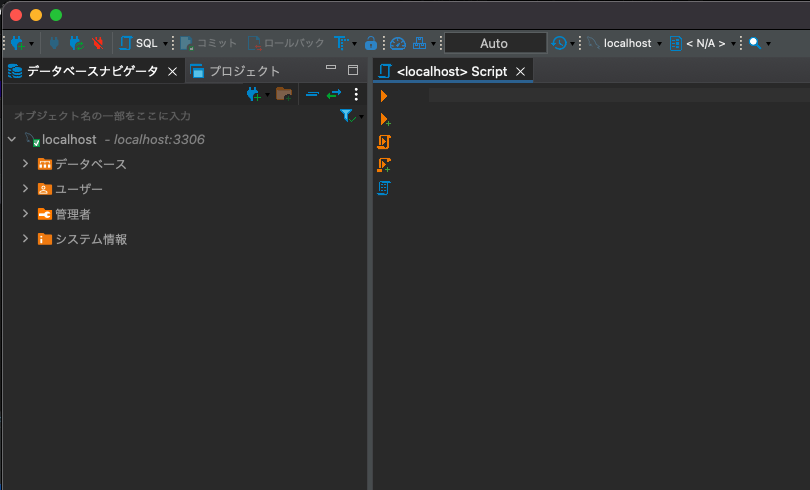Collapse the localhost connection node

pos(12,139)
